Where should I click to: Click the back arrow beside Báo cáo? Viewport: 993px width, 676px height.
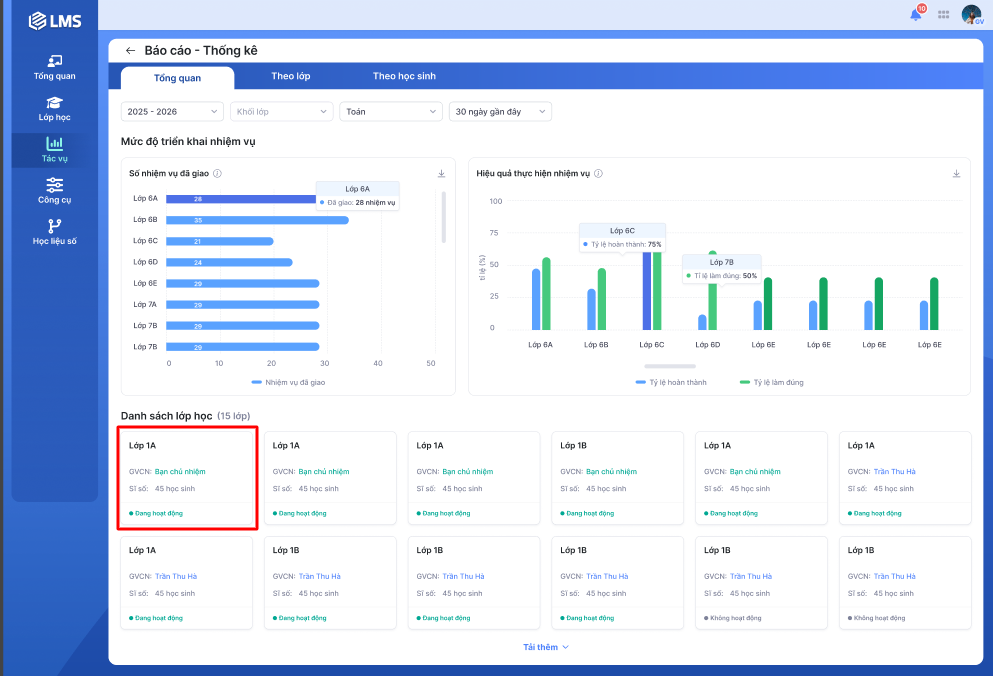(130, 50)
